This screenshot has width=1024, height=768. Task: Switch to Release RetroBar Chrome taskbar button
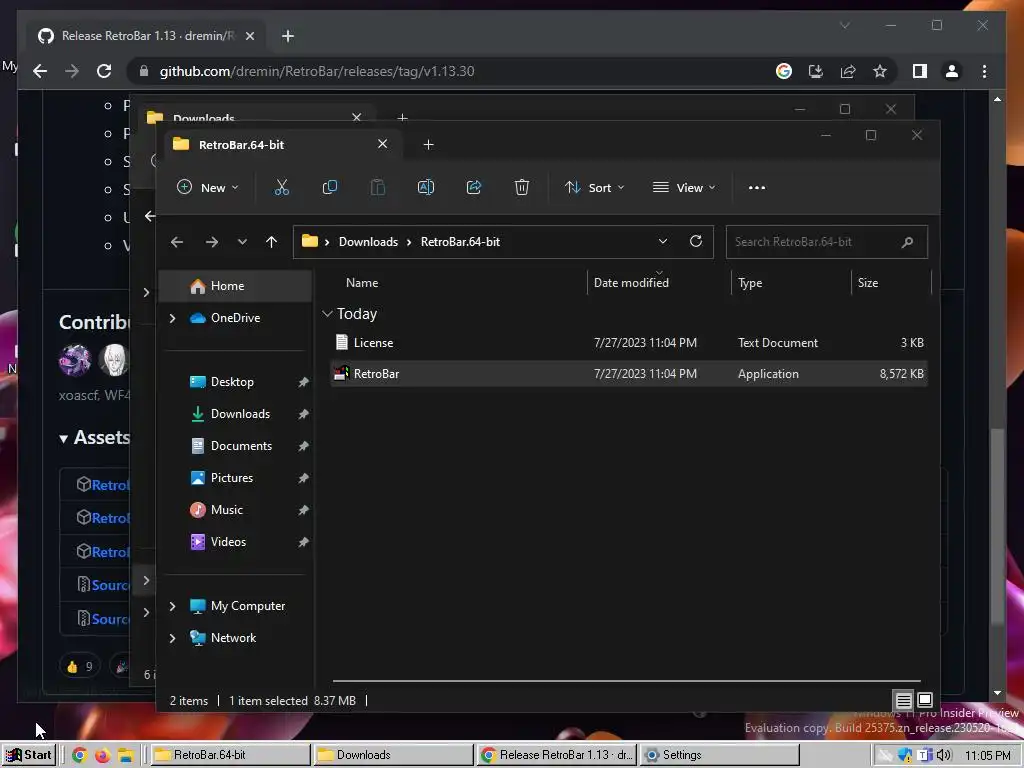[x=556, y=755]
